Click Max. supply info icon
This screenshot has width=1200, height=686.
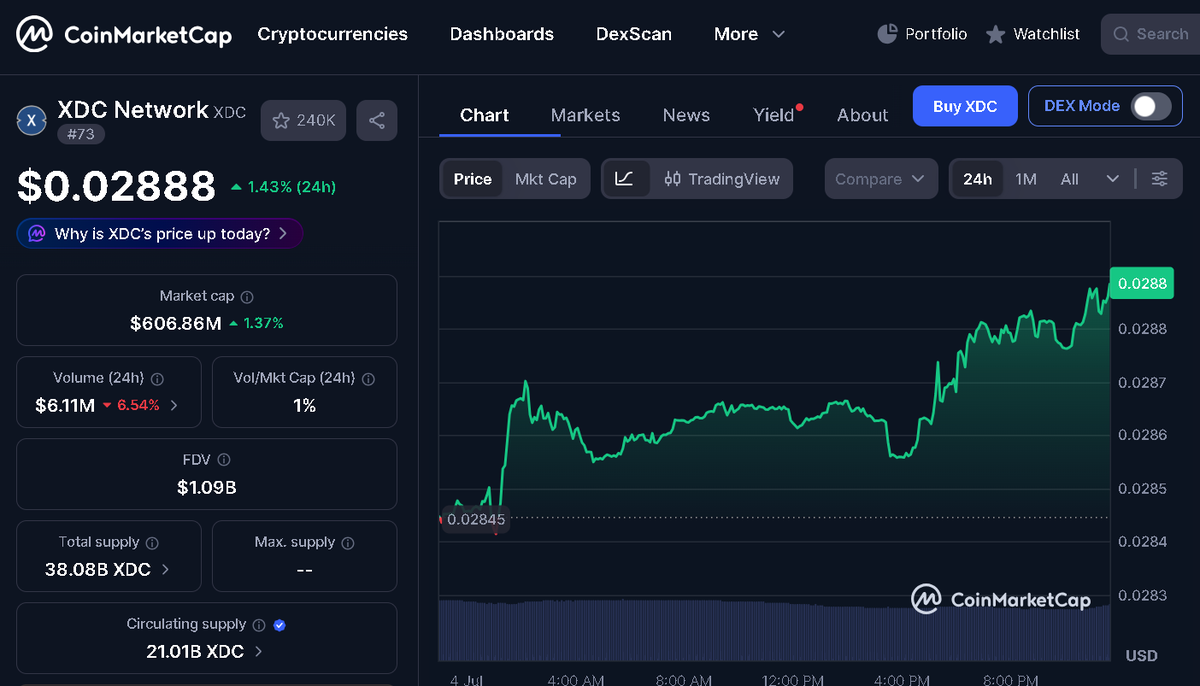click(348, 543)
